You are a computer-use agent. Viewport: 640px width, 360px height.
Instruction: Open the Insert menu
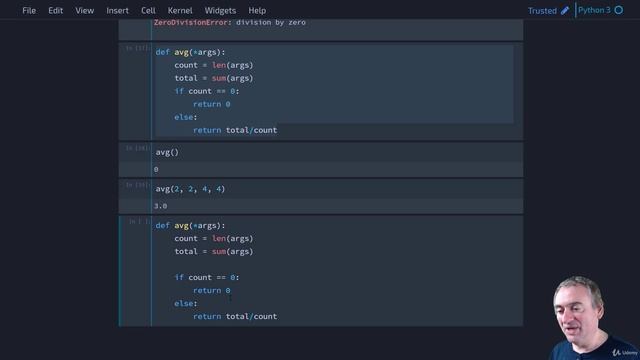tap(118, 11)
